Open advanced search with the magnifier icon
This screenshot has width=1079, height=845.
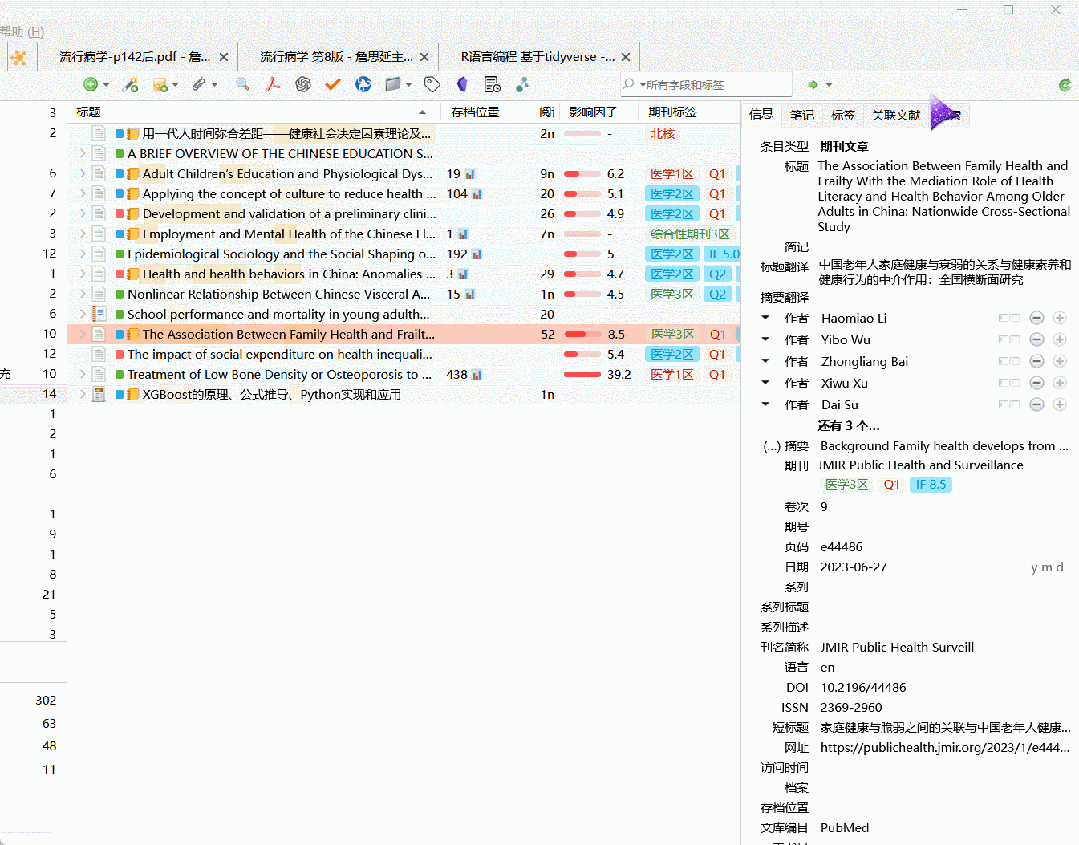click(241, 84)
